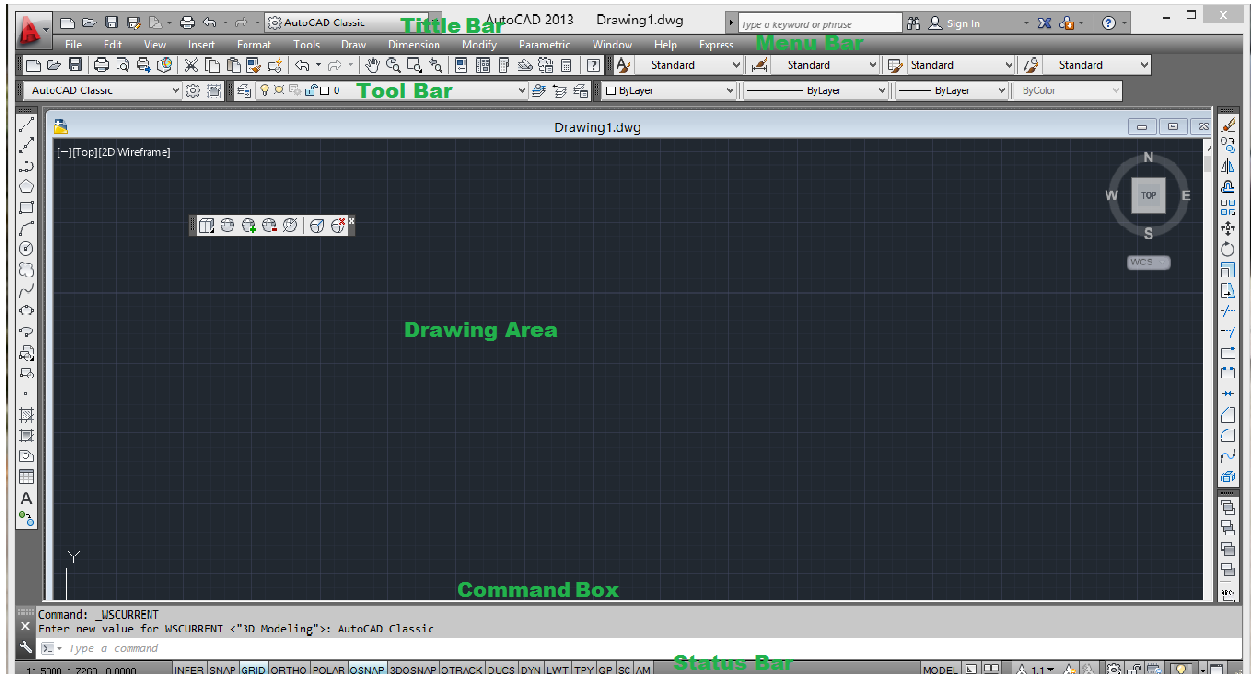Click the Undo arrow in Standard toolbar

pyautogui.click(x=302, y=65)
